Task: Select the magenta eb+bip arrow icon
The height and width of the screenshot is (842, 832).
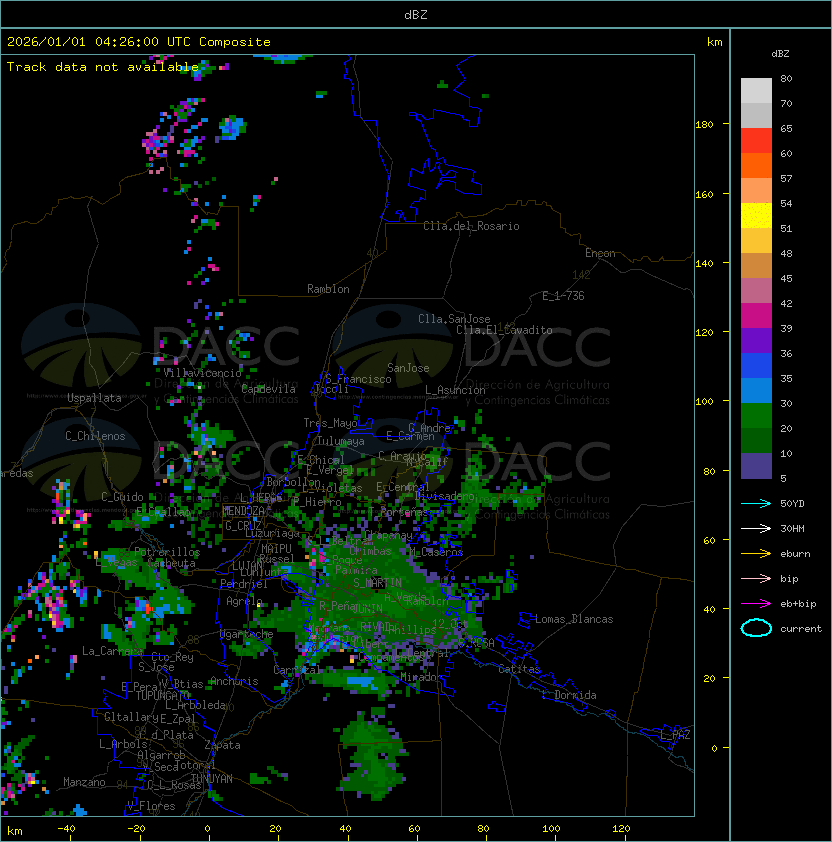Action: 756,603
